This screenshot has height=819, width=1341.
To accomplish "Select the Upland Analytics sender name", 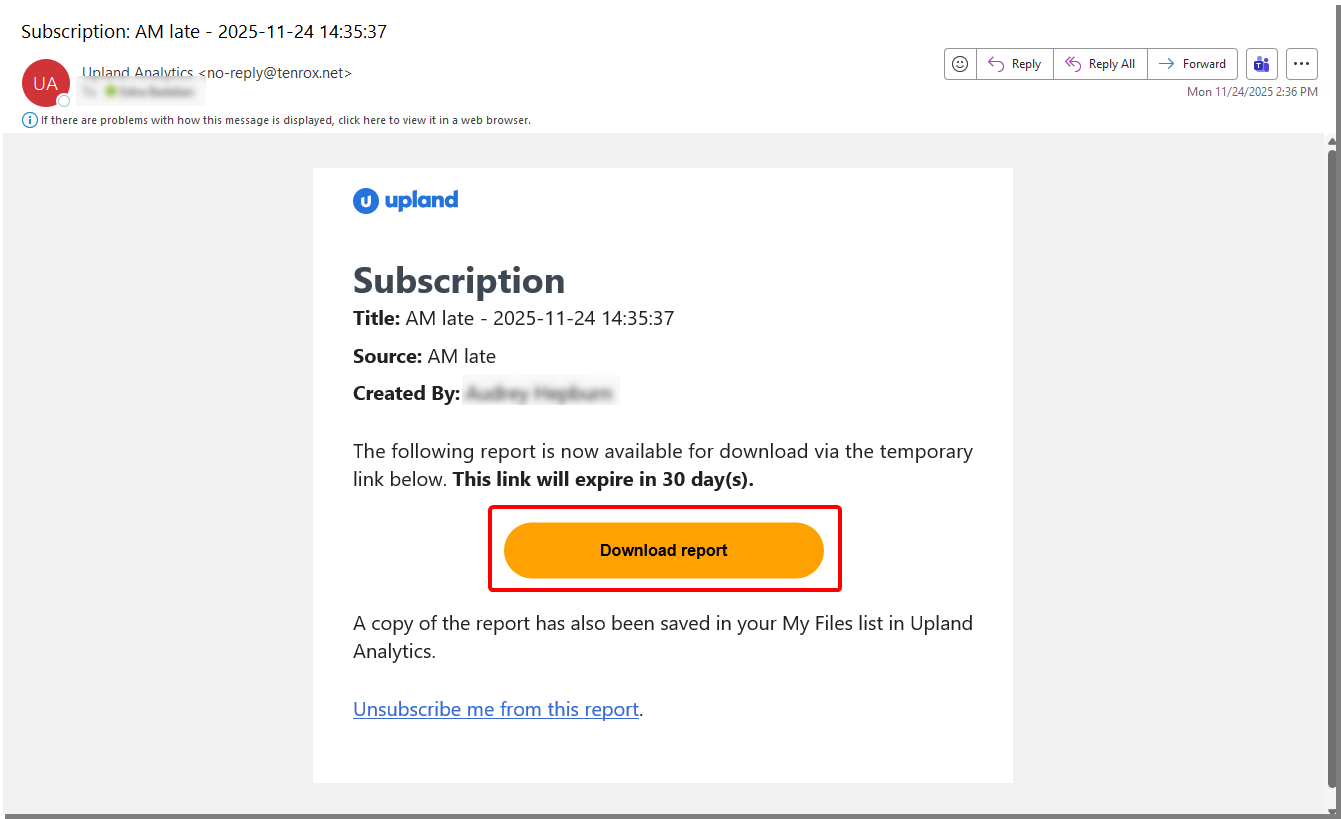I will point(138,72).
